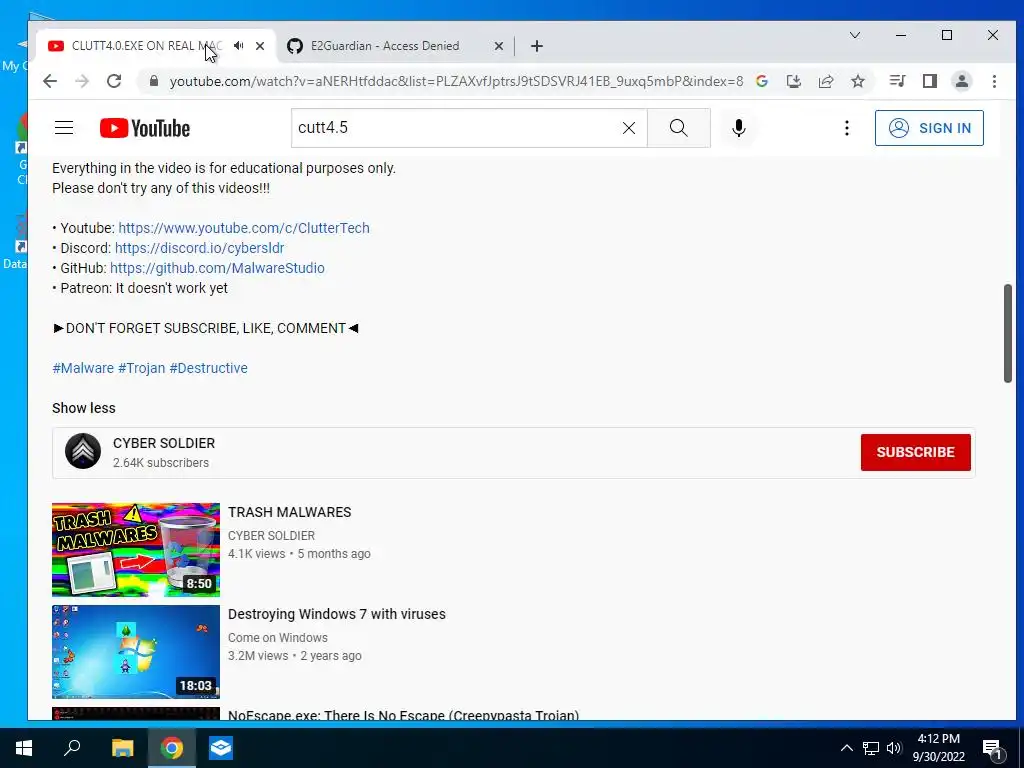Clear the search box with the X icon
Screen dimensions: 1024x768
[629, 128]
